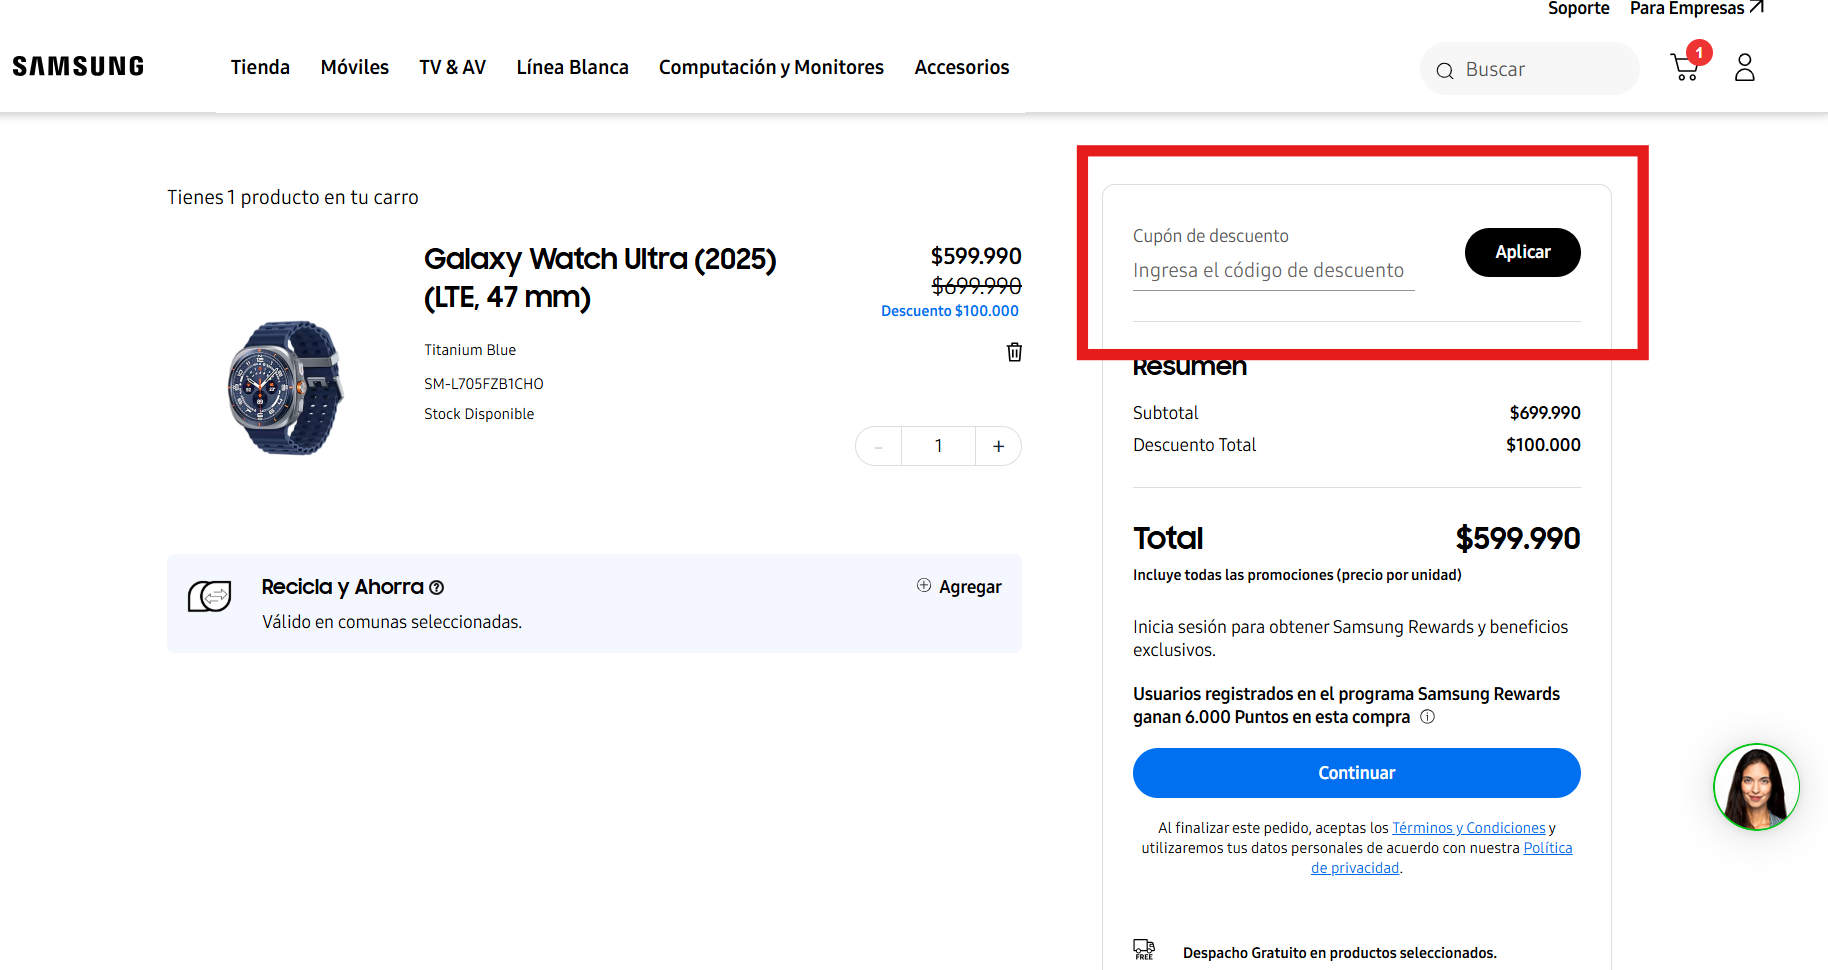Click the free shipping delivery icon
Screen dimensions: 1828x970
coord(1144,948)
